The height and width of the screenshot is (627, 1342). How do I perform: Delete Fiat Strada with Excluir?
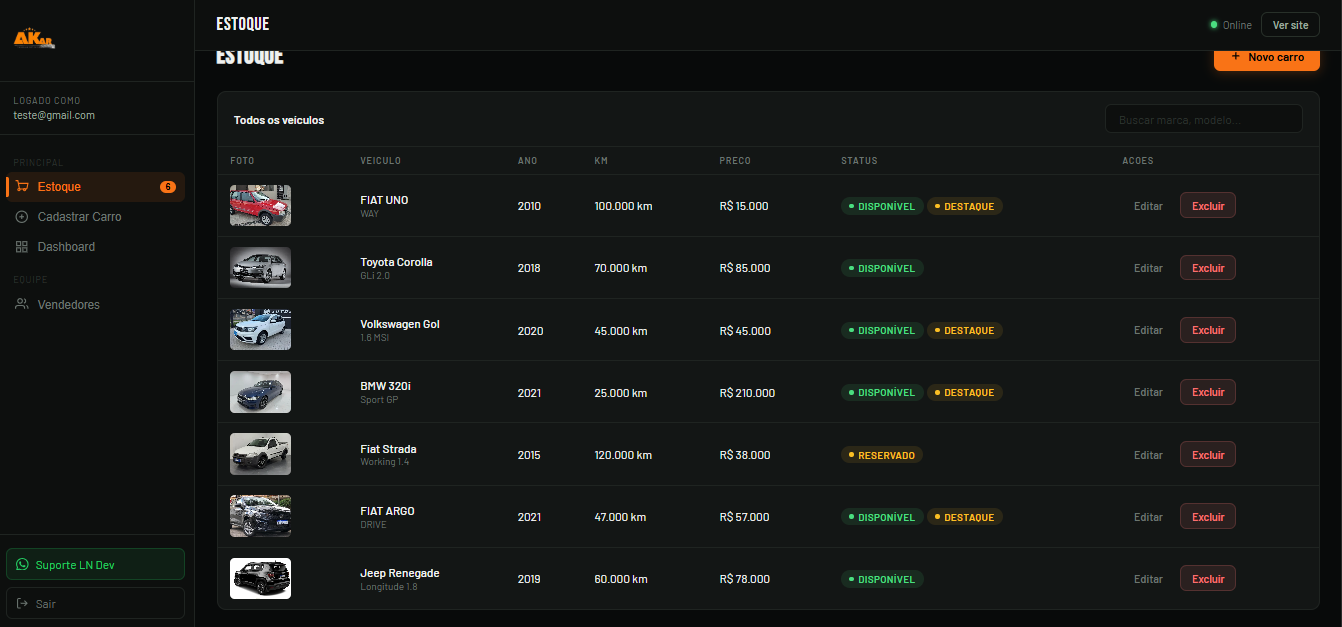(x=1208, y=454)
